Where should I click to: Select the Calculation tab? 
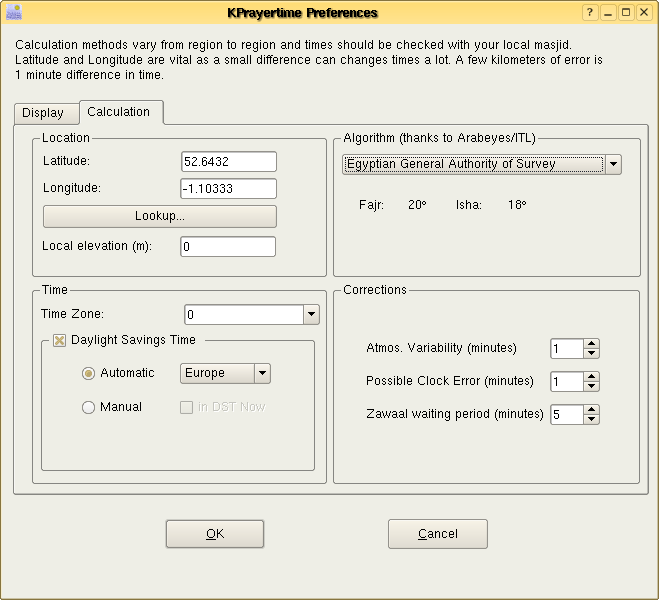click(119, 112)
